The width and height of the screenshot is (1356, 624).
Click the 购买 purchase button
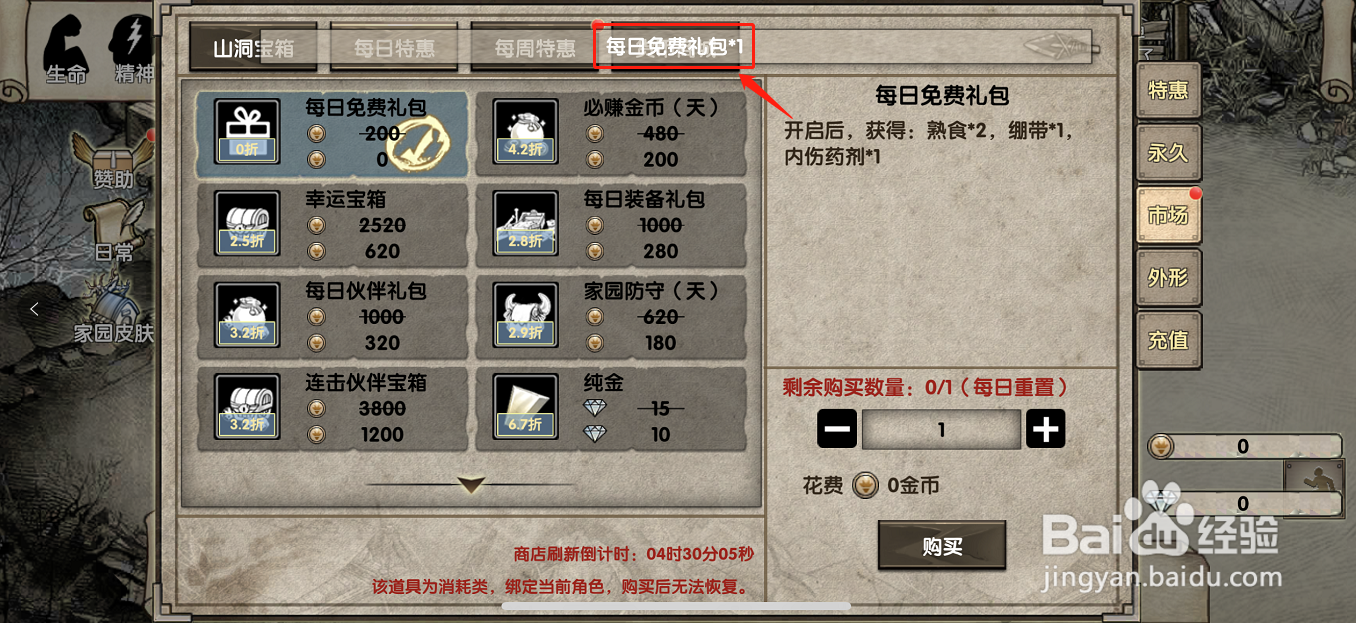[942, 546]
